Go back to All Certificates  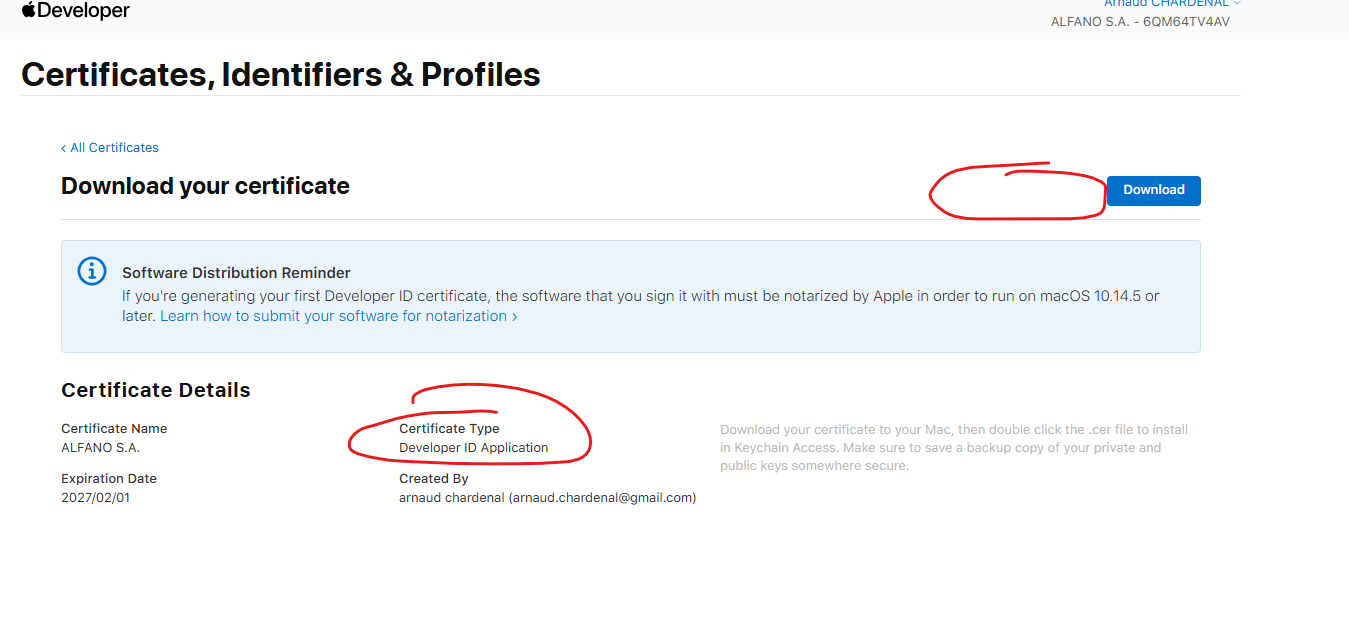[x=110, y=148]
